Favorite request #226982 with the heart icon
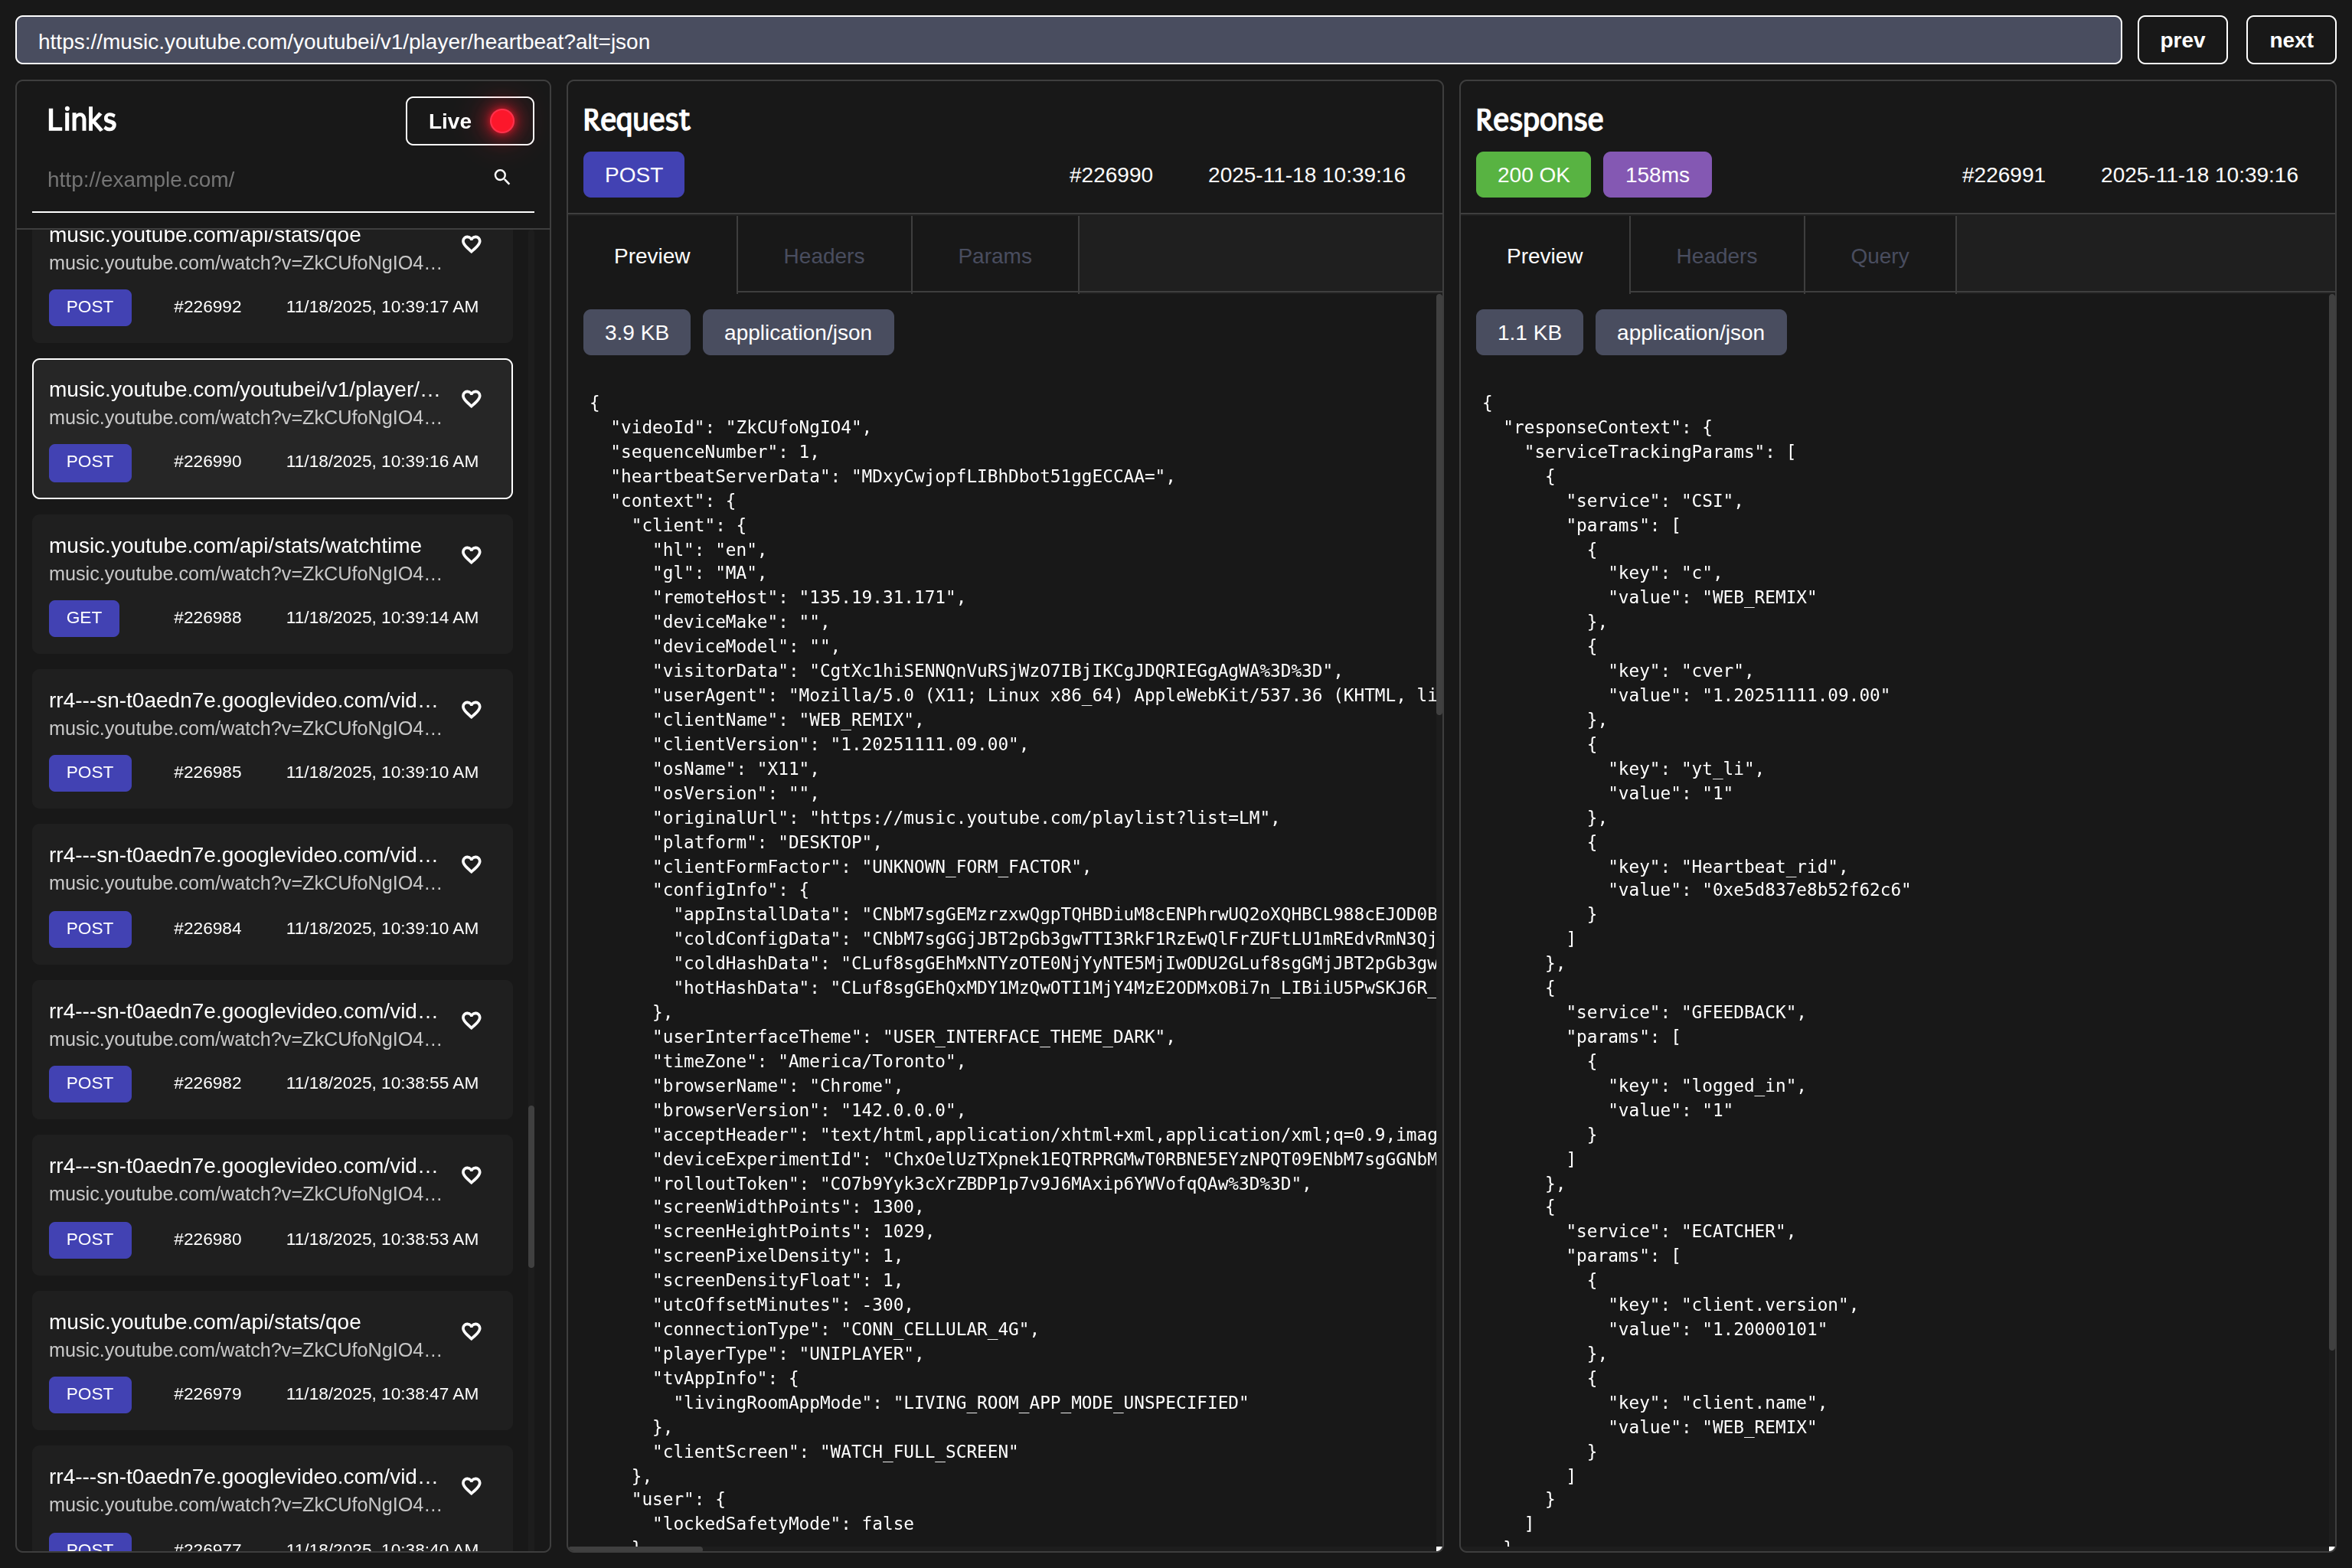Viewport: 2352px width, 1568px height. (471, 1020)
